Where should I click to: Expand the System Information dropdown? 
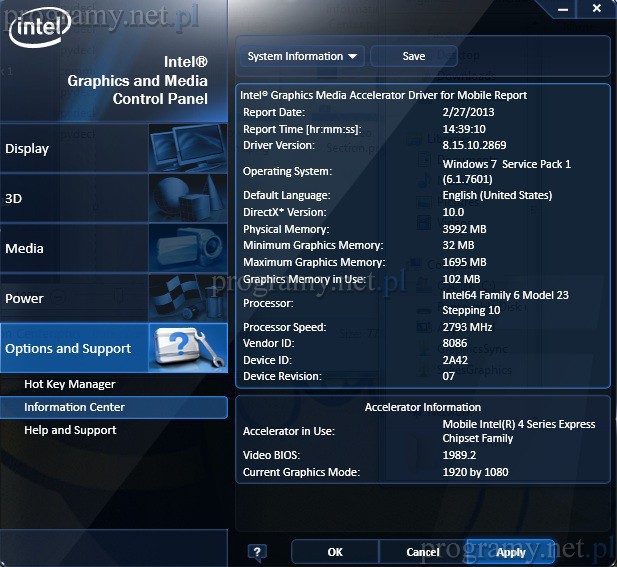(x=302, y=57)
